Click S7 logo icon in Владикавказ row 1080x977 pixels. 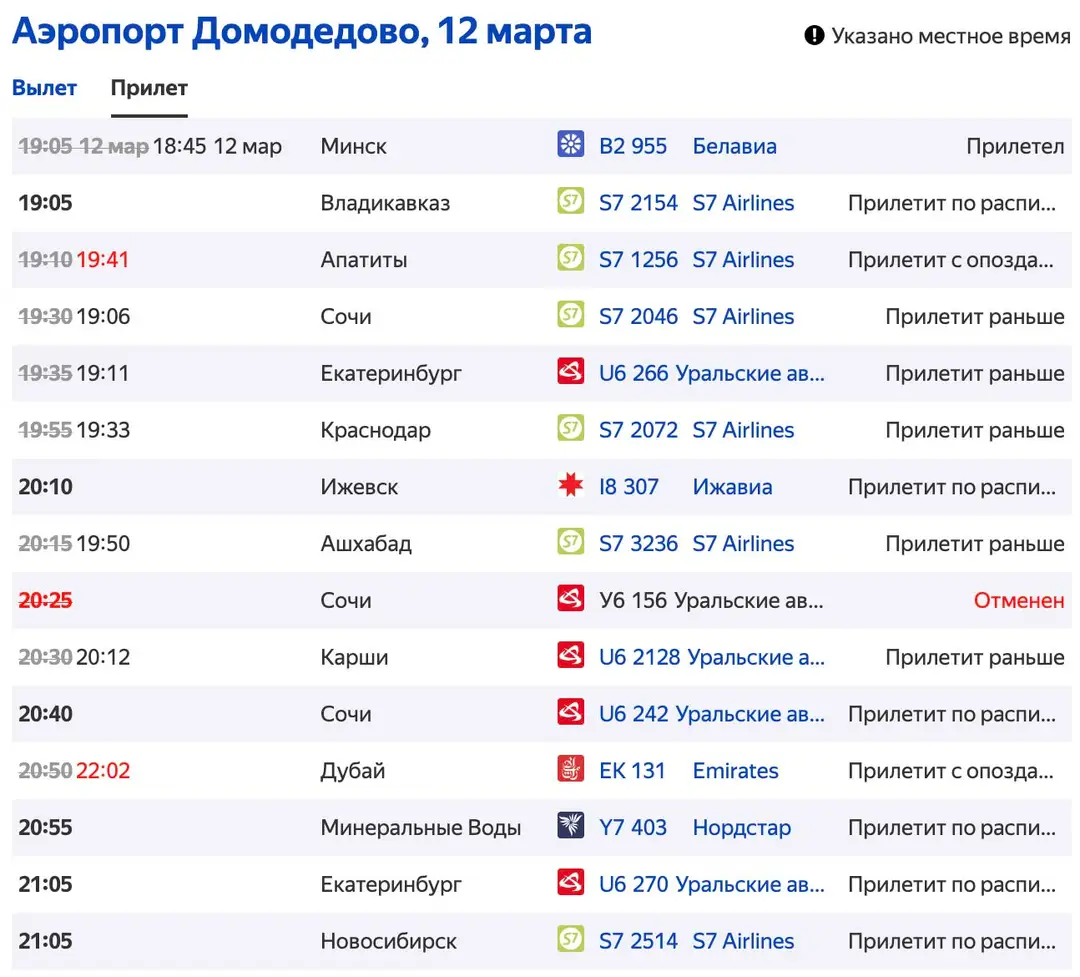click(570, 200)
